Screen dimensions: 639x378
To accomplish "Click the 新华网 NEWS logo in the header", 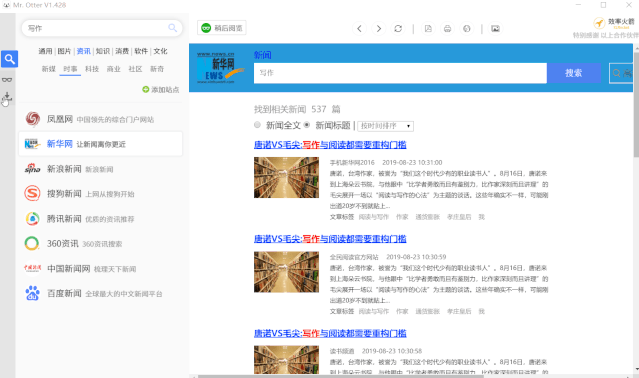I will pos(220,68).
